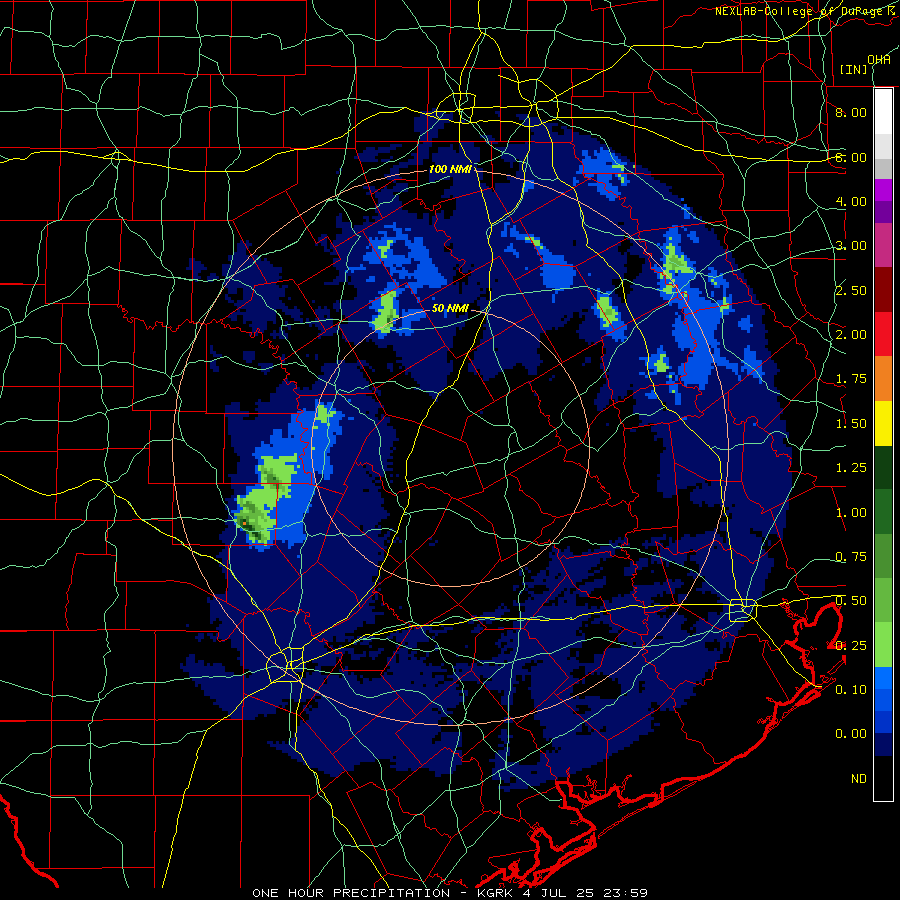Viewport: 900px width, 900px height.
Task: Click the 'ONE HOUR PRECIPITATION' caption text
Action: [351, 893]
